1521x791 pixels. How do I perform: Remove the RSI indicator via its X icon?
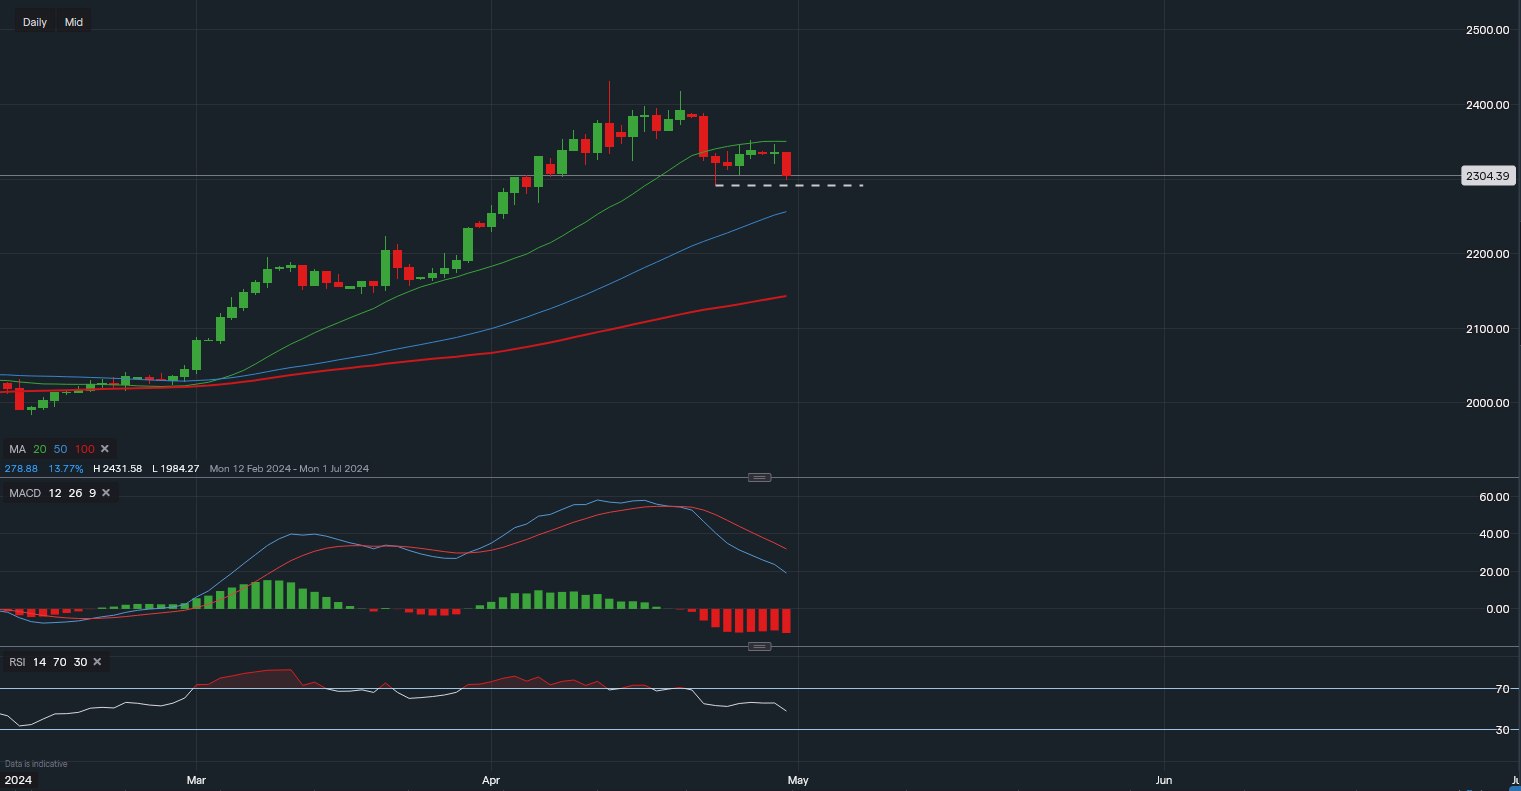[x=96, y=661]
